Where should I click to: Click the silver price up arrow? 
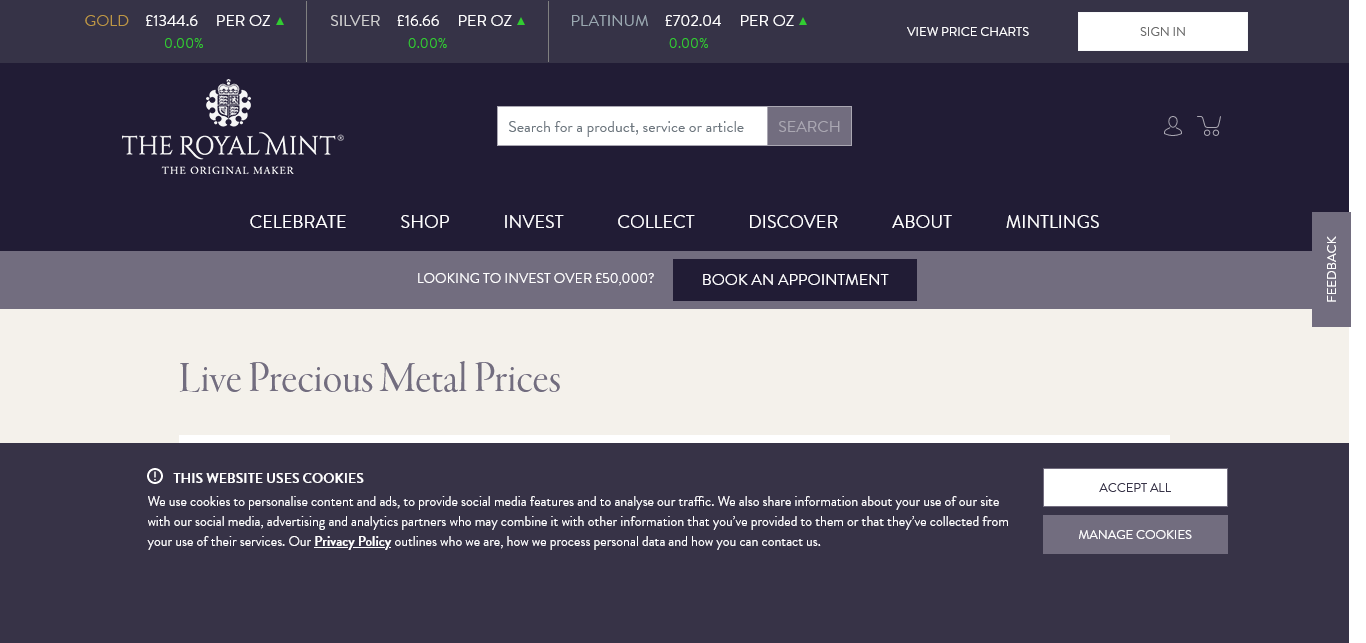521,21
